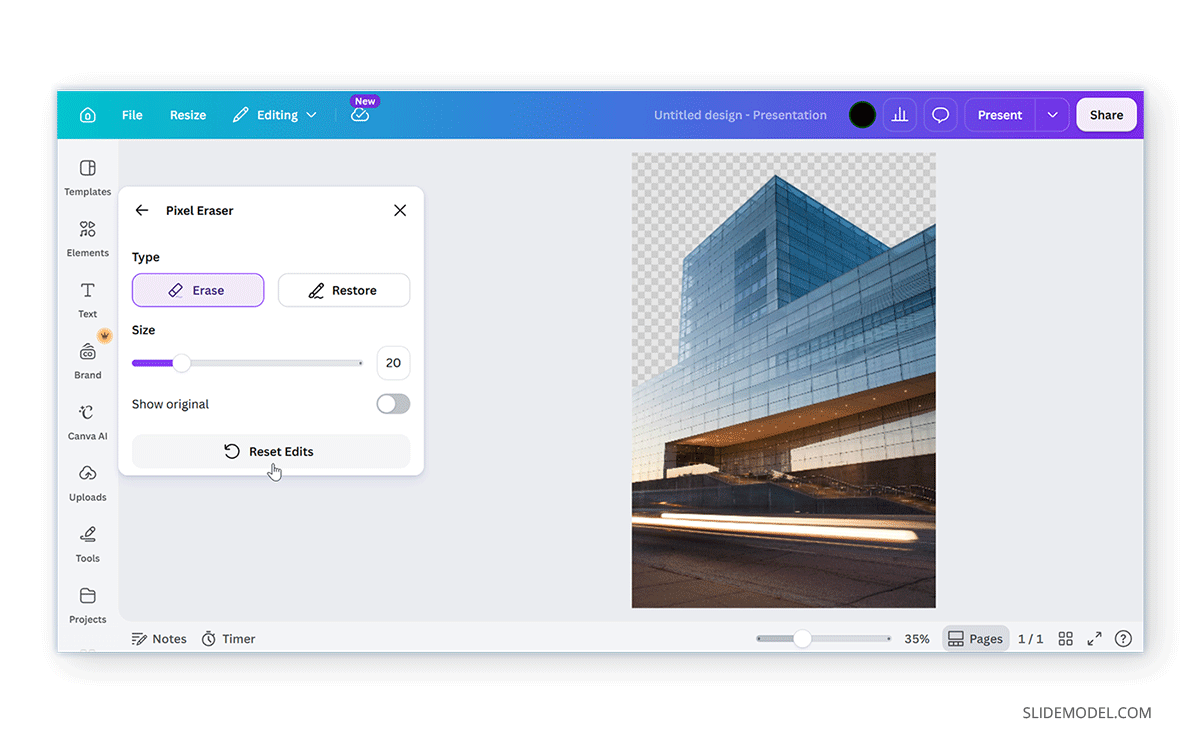
Task: Open the Projects sidebar panel
Action: click(88, 605)
